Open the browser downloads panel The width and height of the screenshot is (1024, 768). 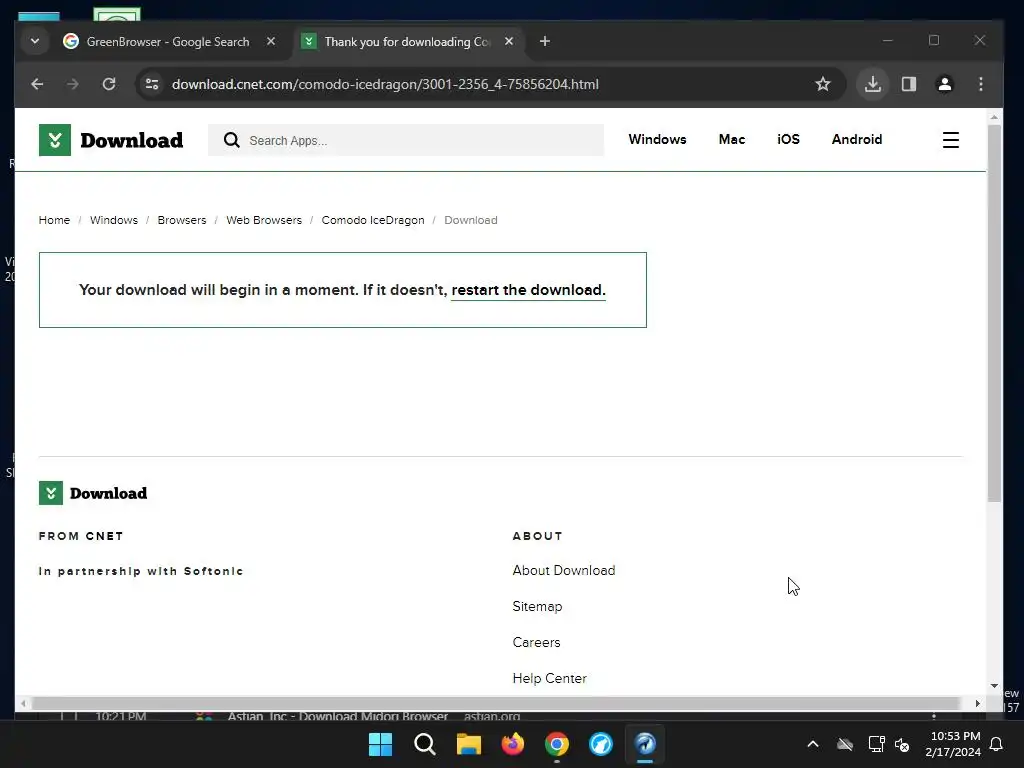[872, 84]
